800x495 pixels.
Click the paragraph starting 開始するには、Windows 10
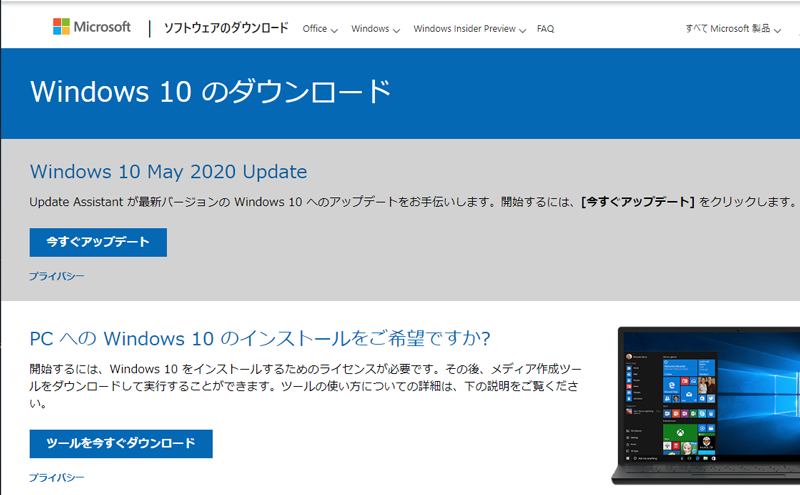(305, 386)
